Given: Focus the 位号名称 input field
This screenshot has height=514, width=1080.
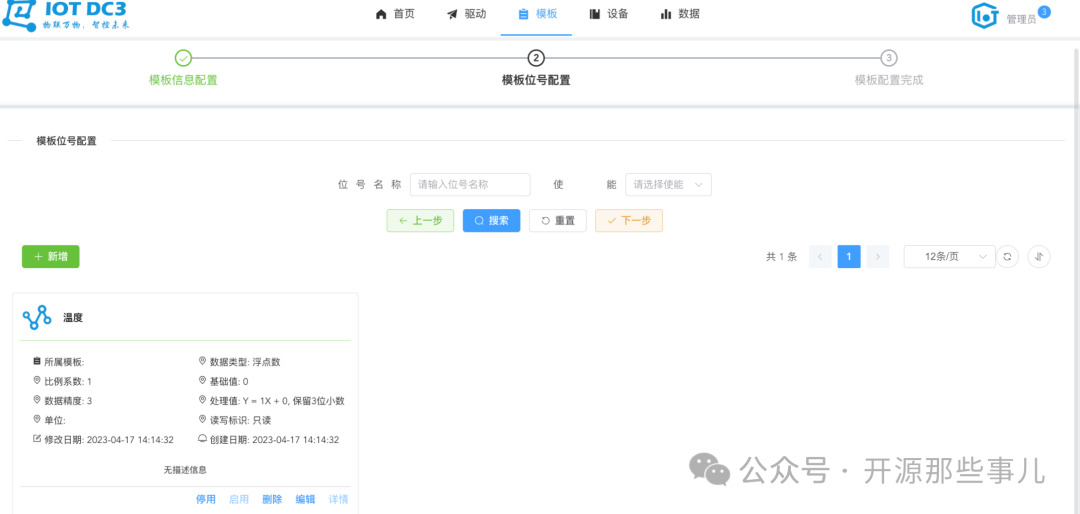Looking at the screenshot, I should pyautogui.click(x=470, y=185).
